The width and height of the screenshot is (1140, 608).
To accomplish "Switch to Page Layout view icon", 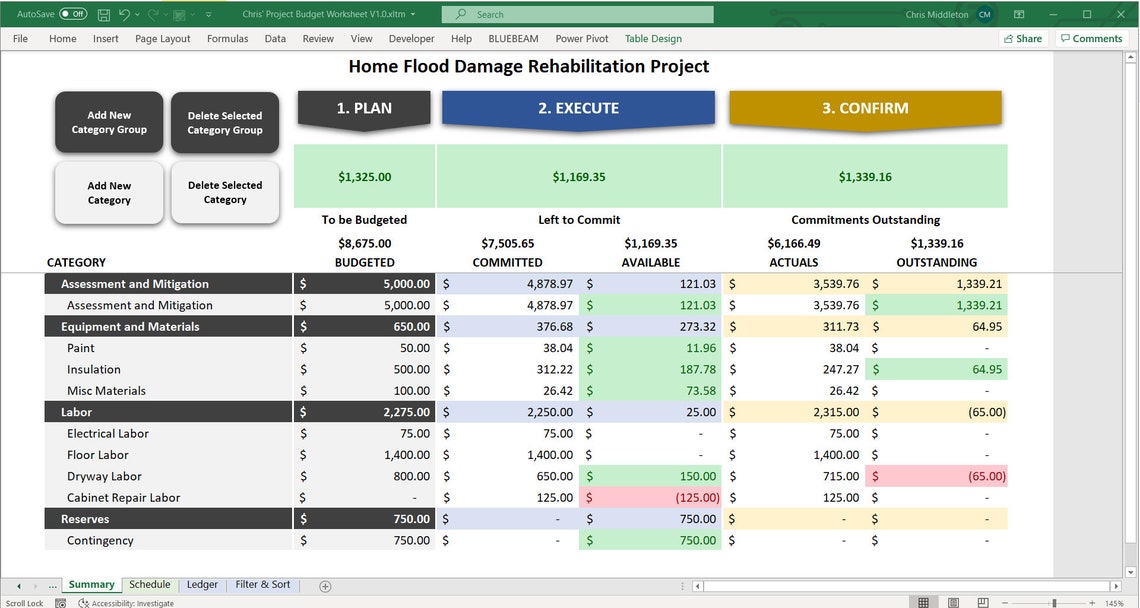I will (953, 603).
